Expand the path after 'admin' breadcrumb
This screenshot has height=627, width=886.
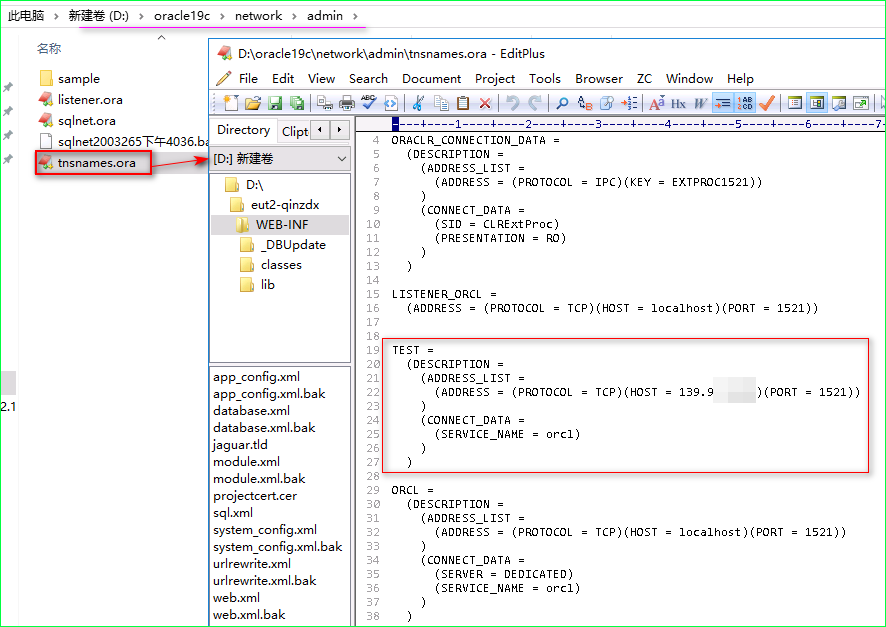pyautogui.click(x=356, y=16)
